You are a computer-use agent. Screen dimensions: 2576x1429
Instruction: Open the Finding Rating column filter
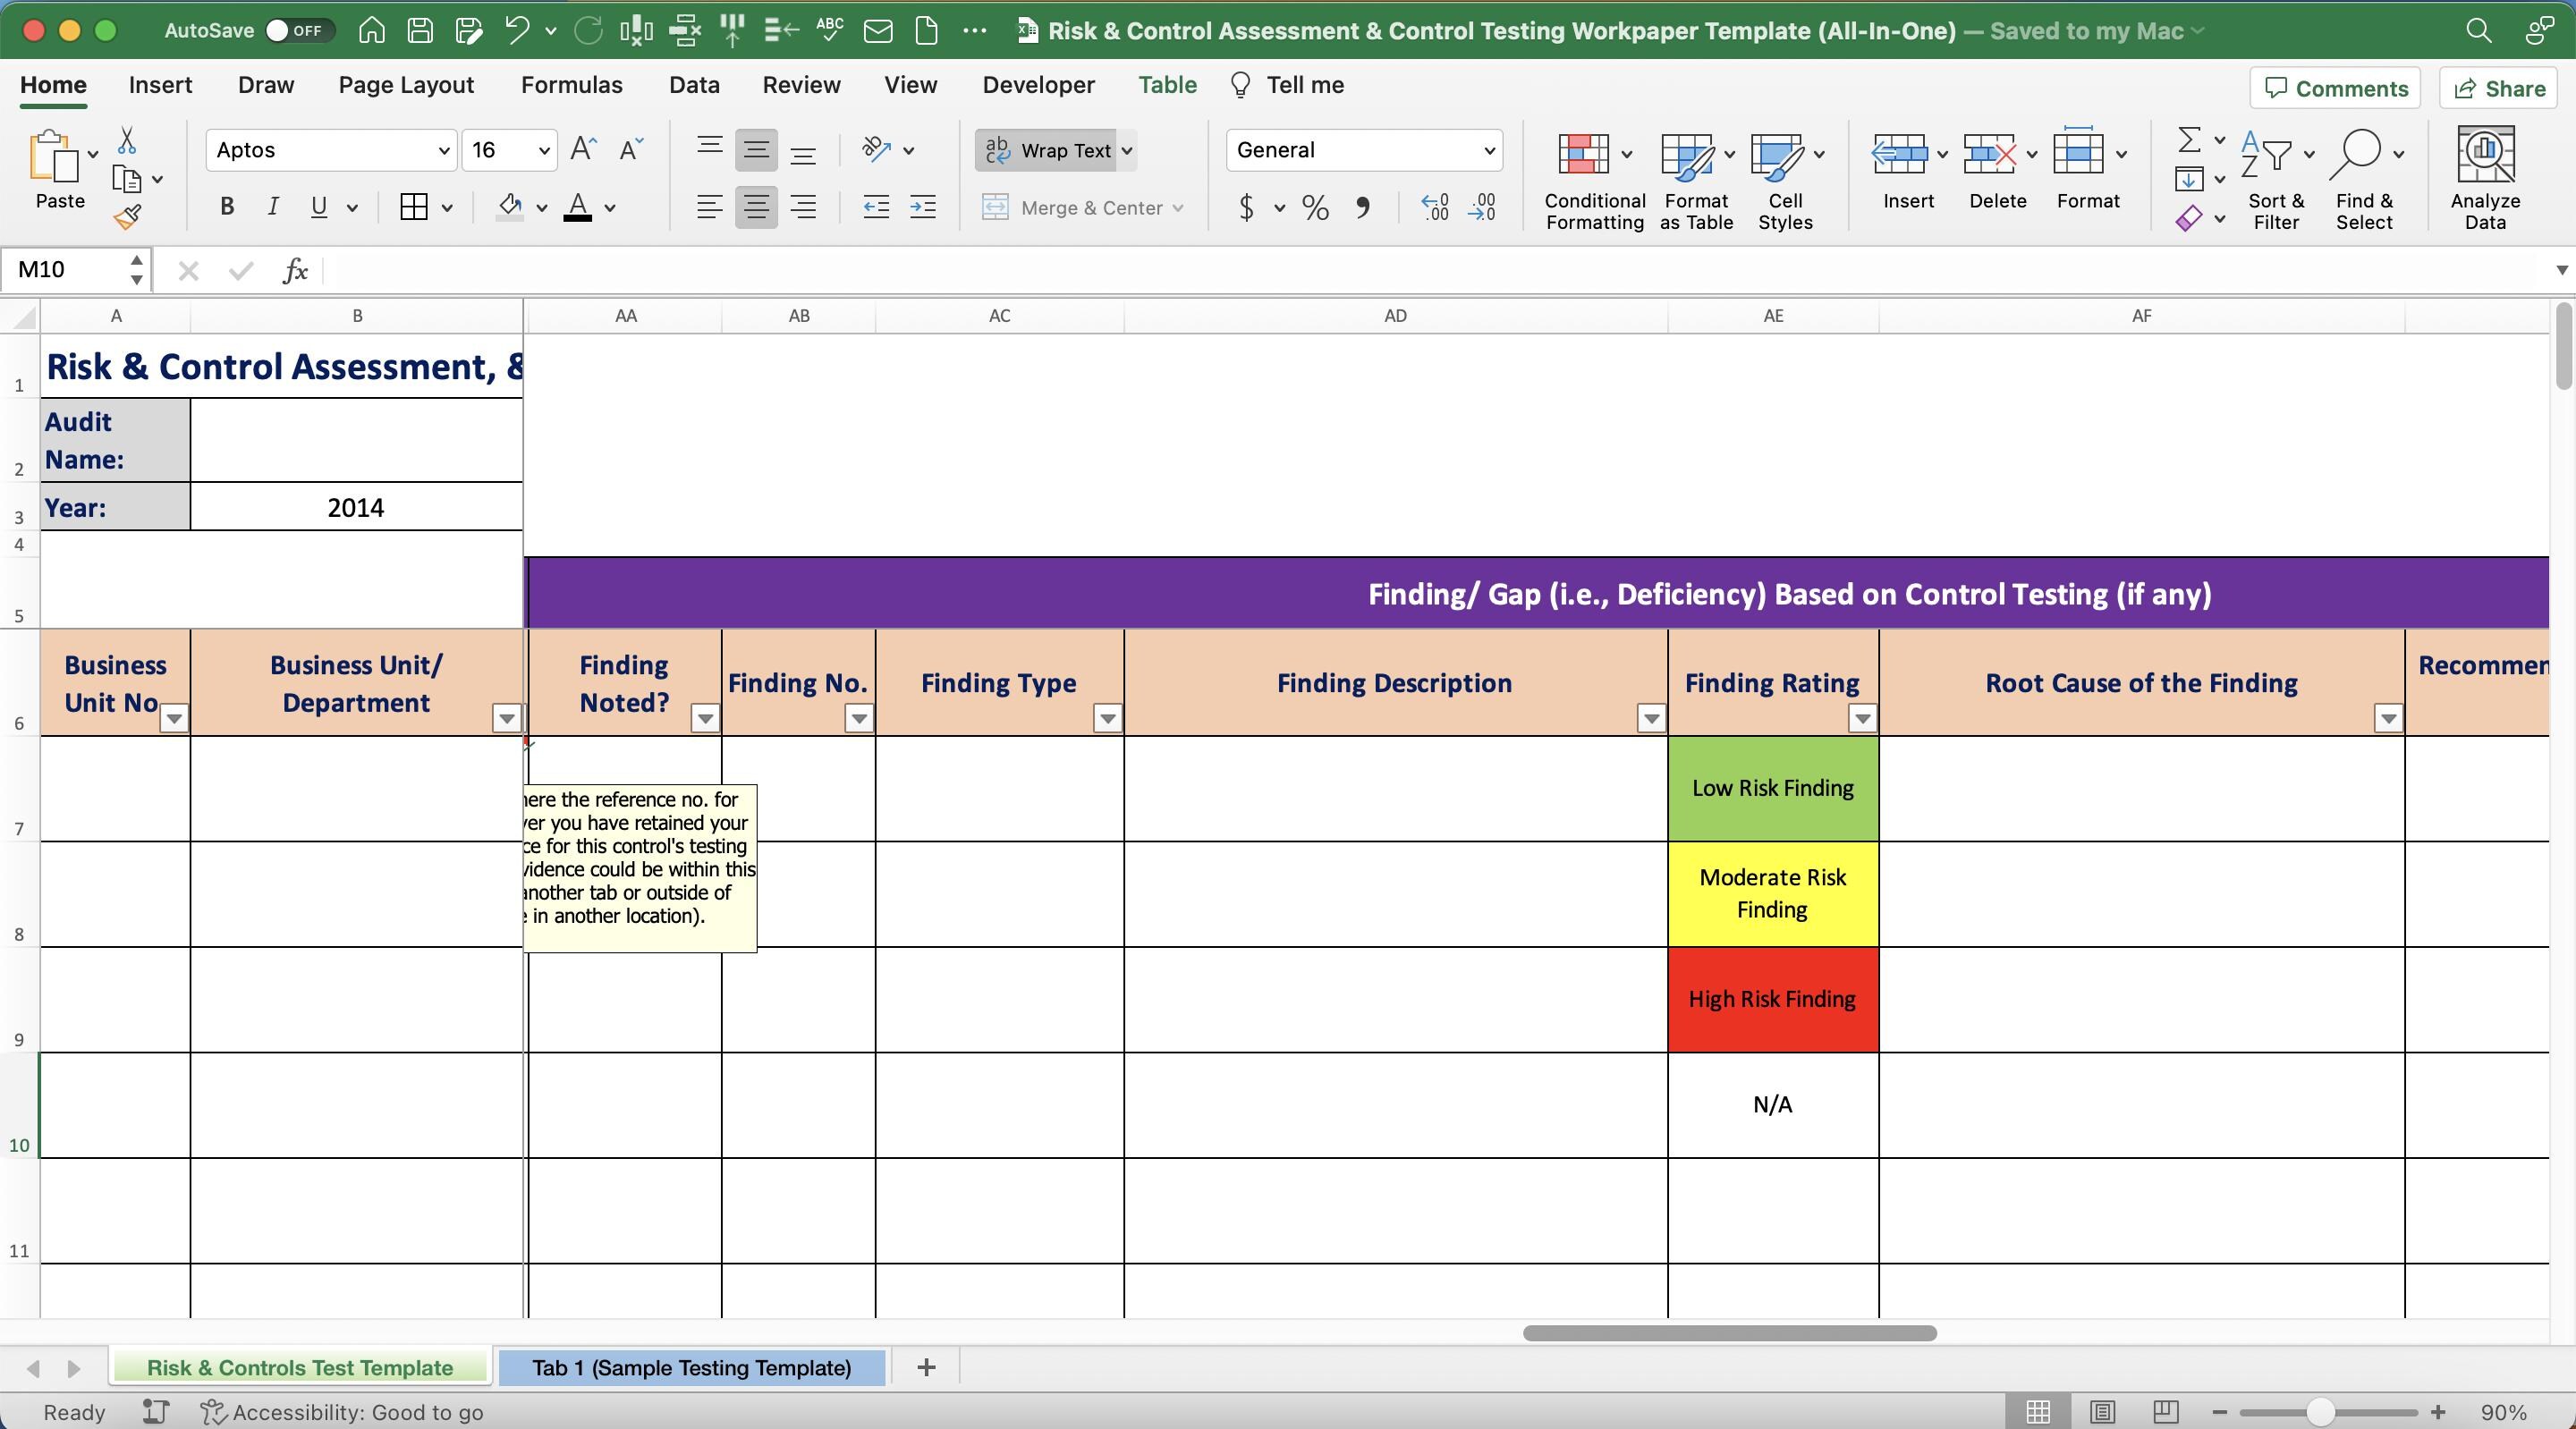[1862, 718]
